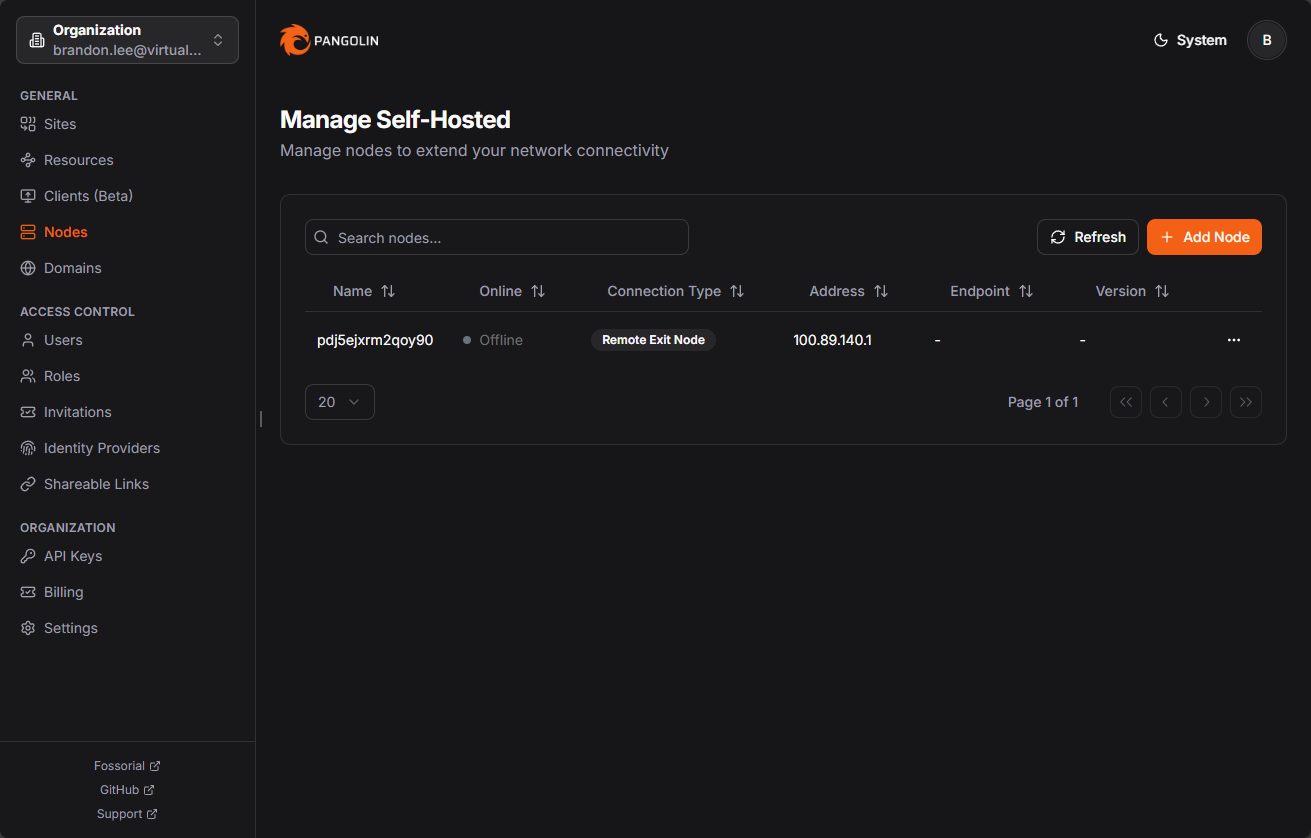The image size is (1311, 838).
Task: Open the Support link
Action: tap(127, 814)
